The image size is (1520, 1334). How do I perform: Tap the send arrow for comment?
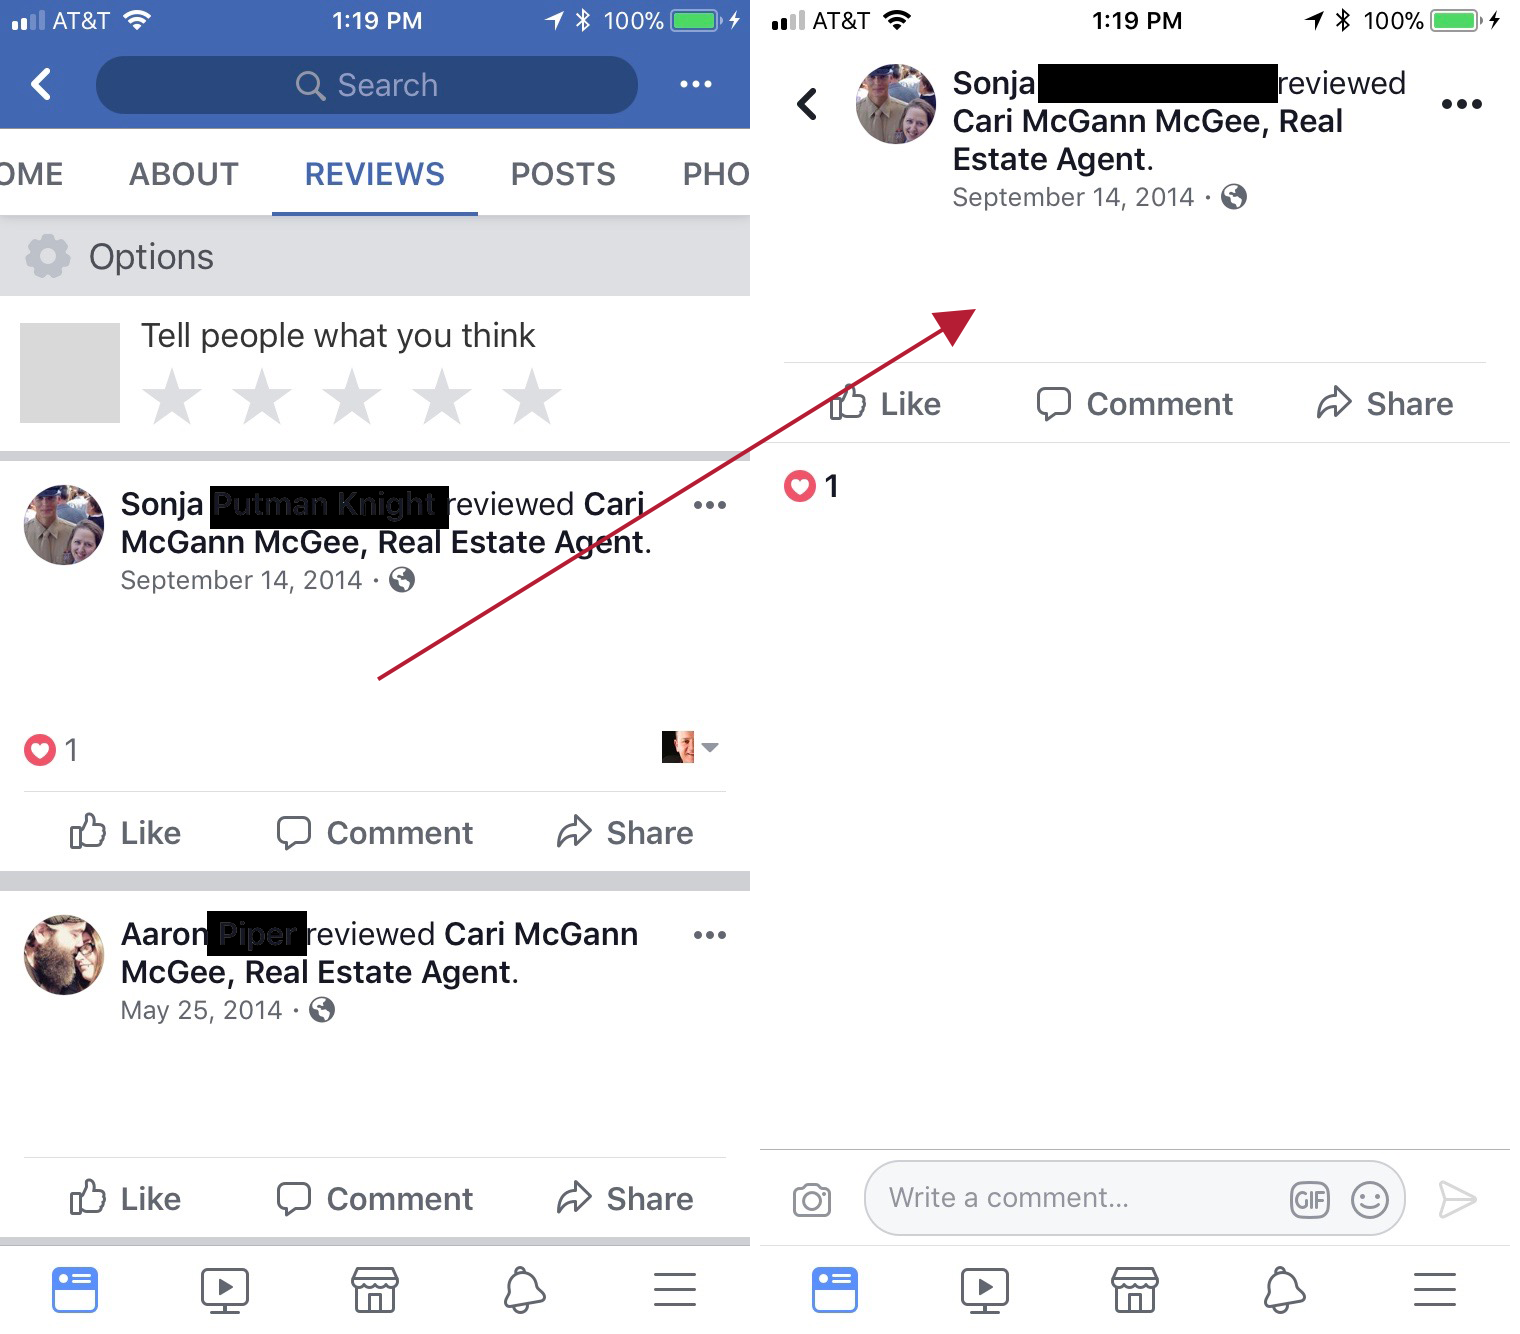1457,1199
